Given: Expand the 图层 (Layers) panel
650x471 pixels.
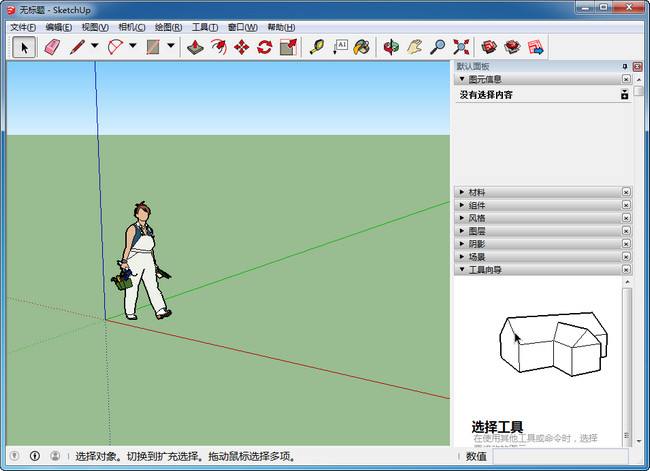Looking at the screenshot, I should click(477, 231).
